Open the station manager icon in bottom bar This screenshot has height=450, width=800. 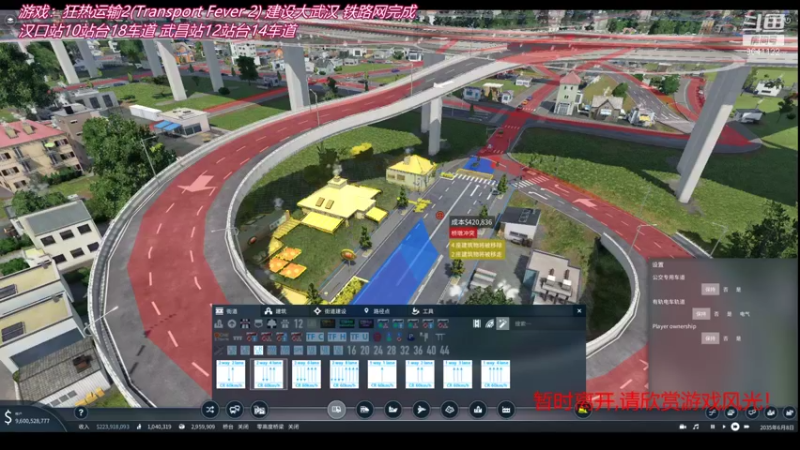click(260, 409)
